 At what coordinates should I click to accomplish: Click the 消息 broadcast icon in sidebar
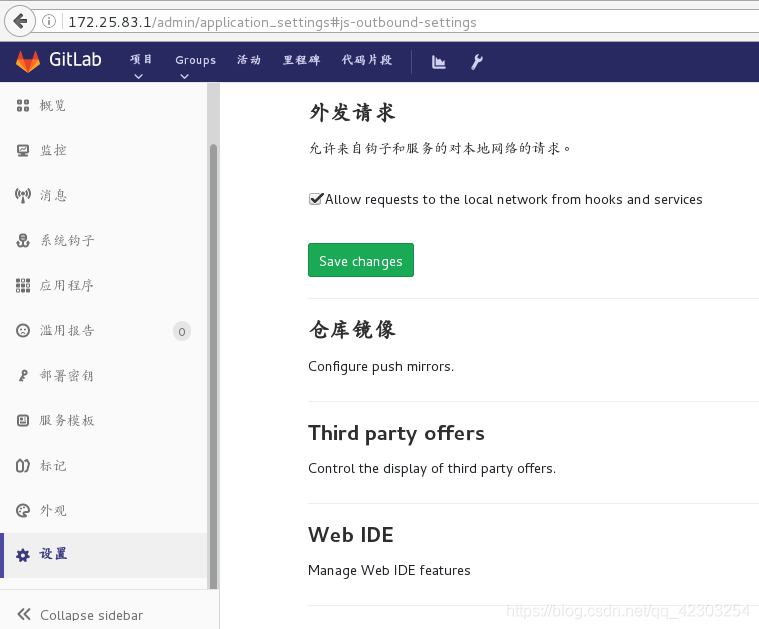[x=23, y=196]
